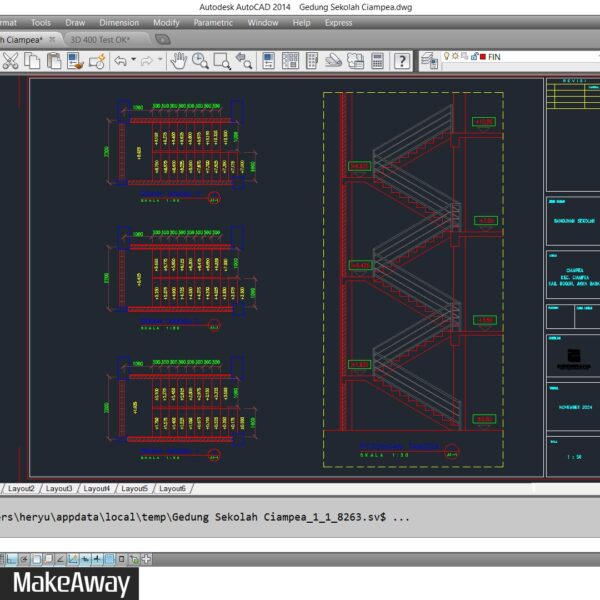
Task: Click the new drawing tab button
Action: point(163,39)
